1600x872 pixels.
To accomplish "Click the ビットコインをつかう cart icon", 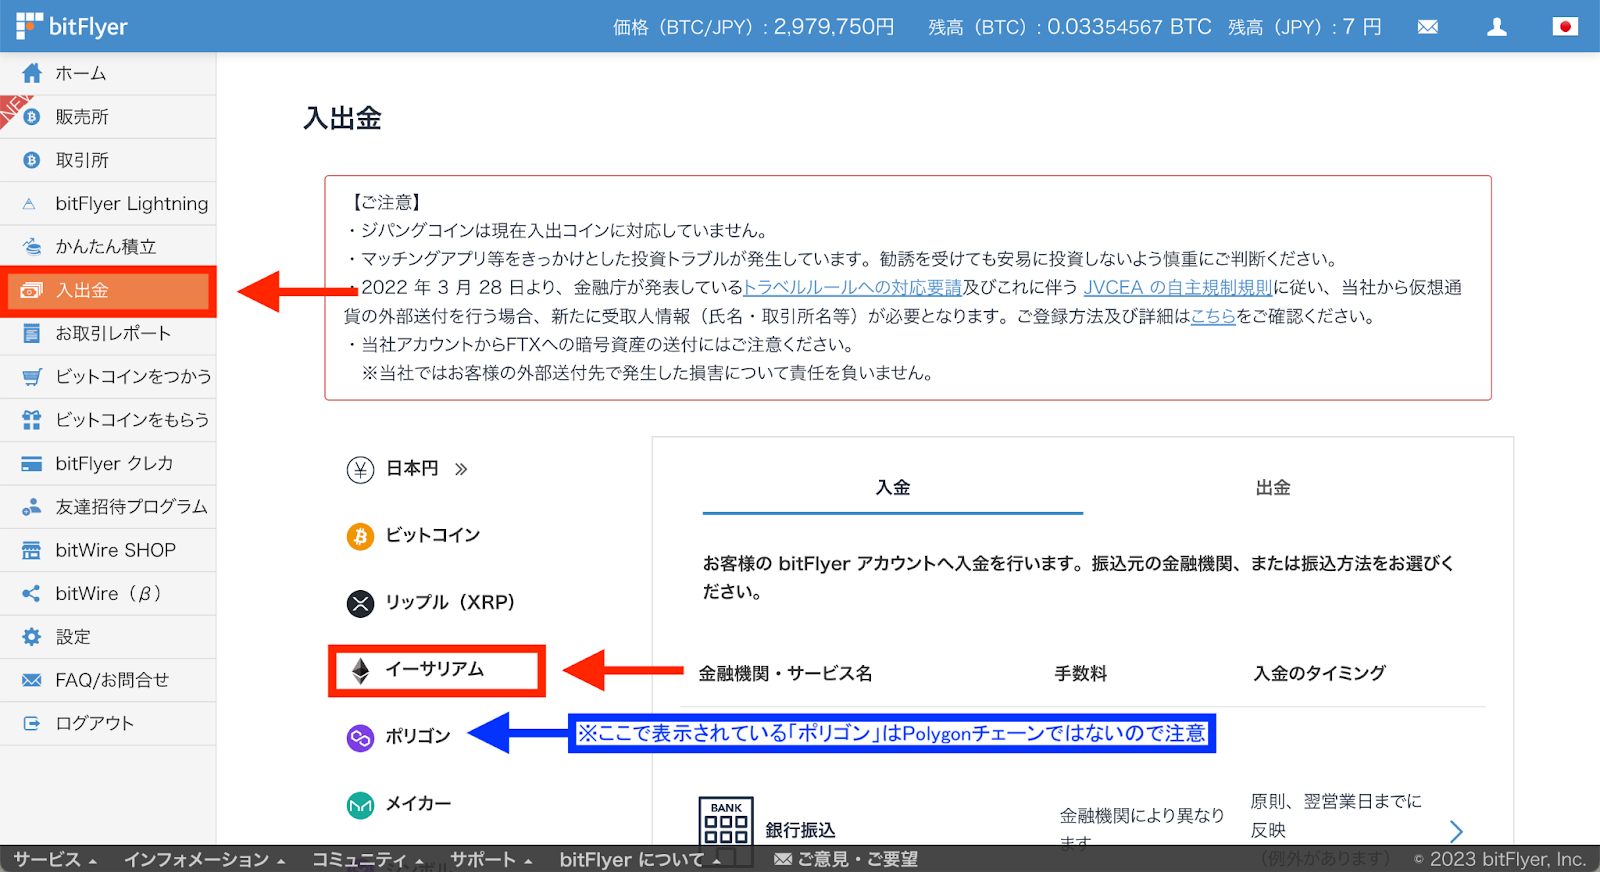I will pyautogui.click(x=32, y=377).
